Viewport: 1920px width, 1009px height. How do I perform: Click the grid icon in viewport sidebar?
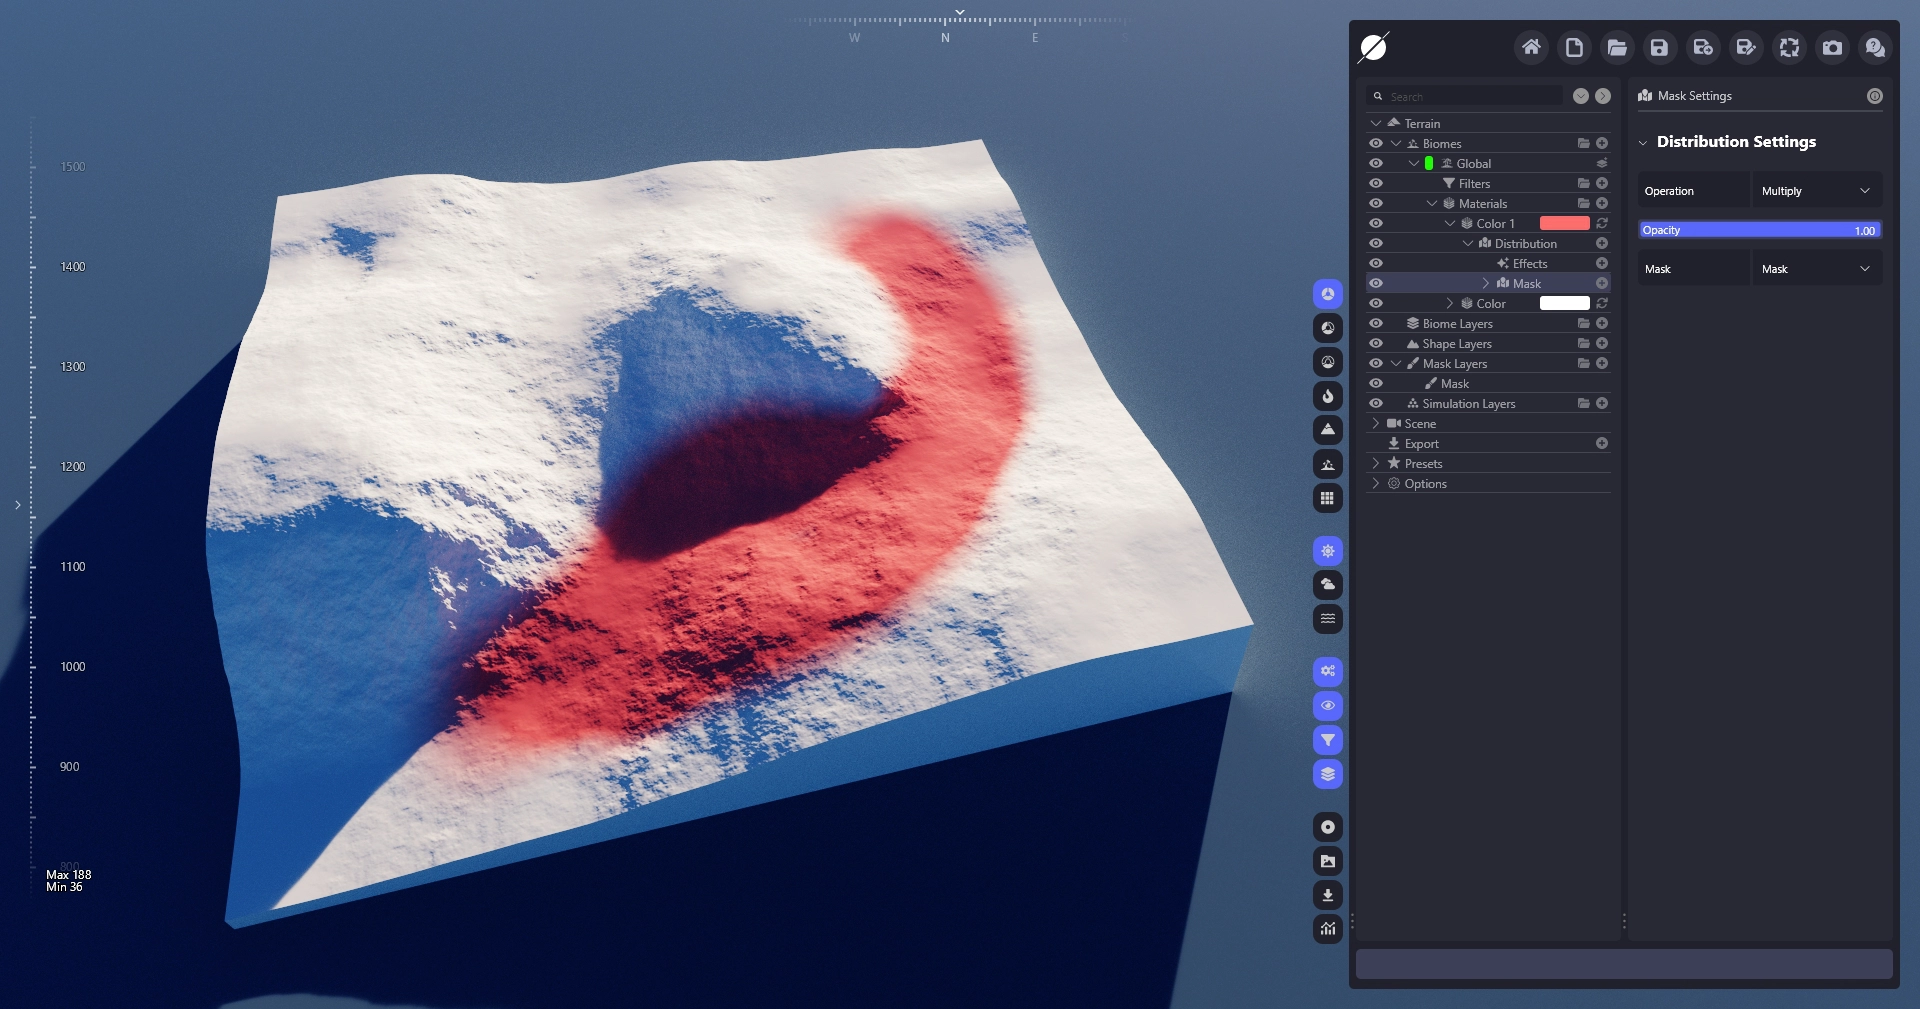pos(1327,498)
